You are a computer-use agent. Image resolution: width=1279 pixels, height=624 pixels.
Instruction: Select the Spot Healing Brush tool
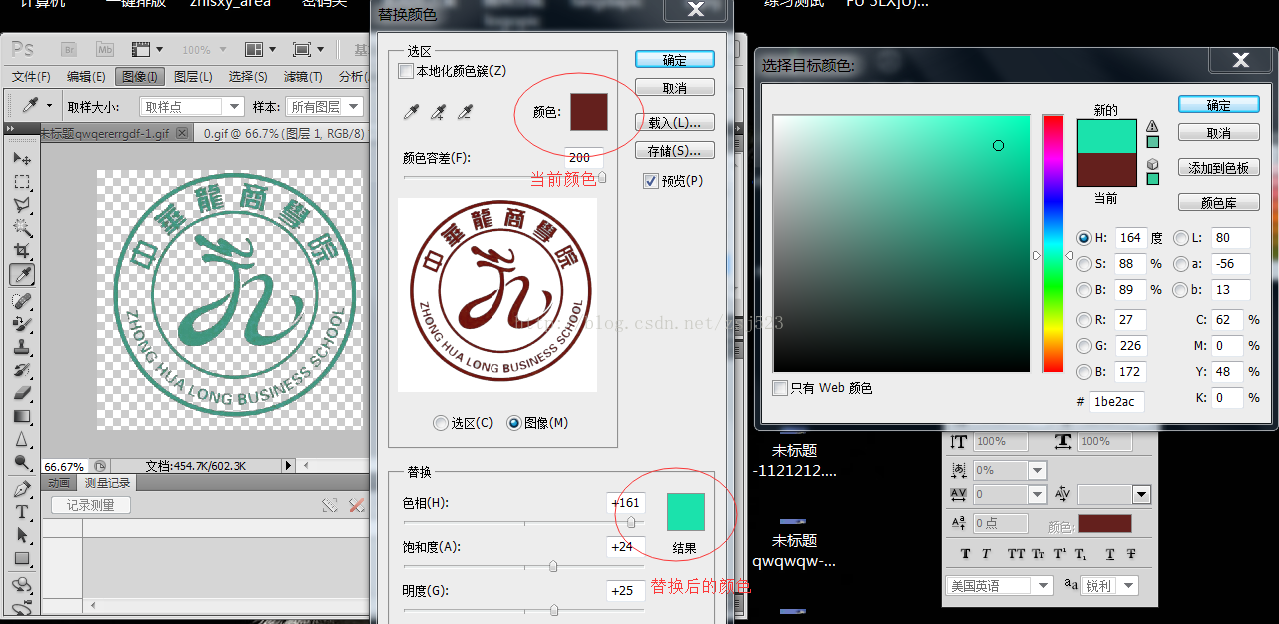tap(22, 301)
